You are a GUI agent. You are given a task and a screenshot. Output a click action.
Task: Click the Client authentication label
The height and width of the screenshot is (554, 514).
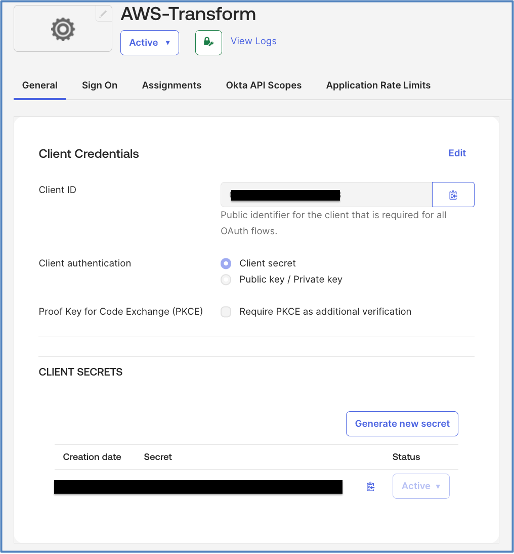85,263
